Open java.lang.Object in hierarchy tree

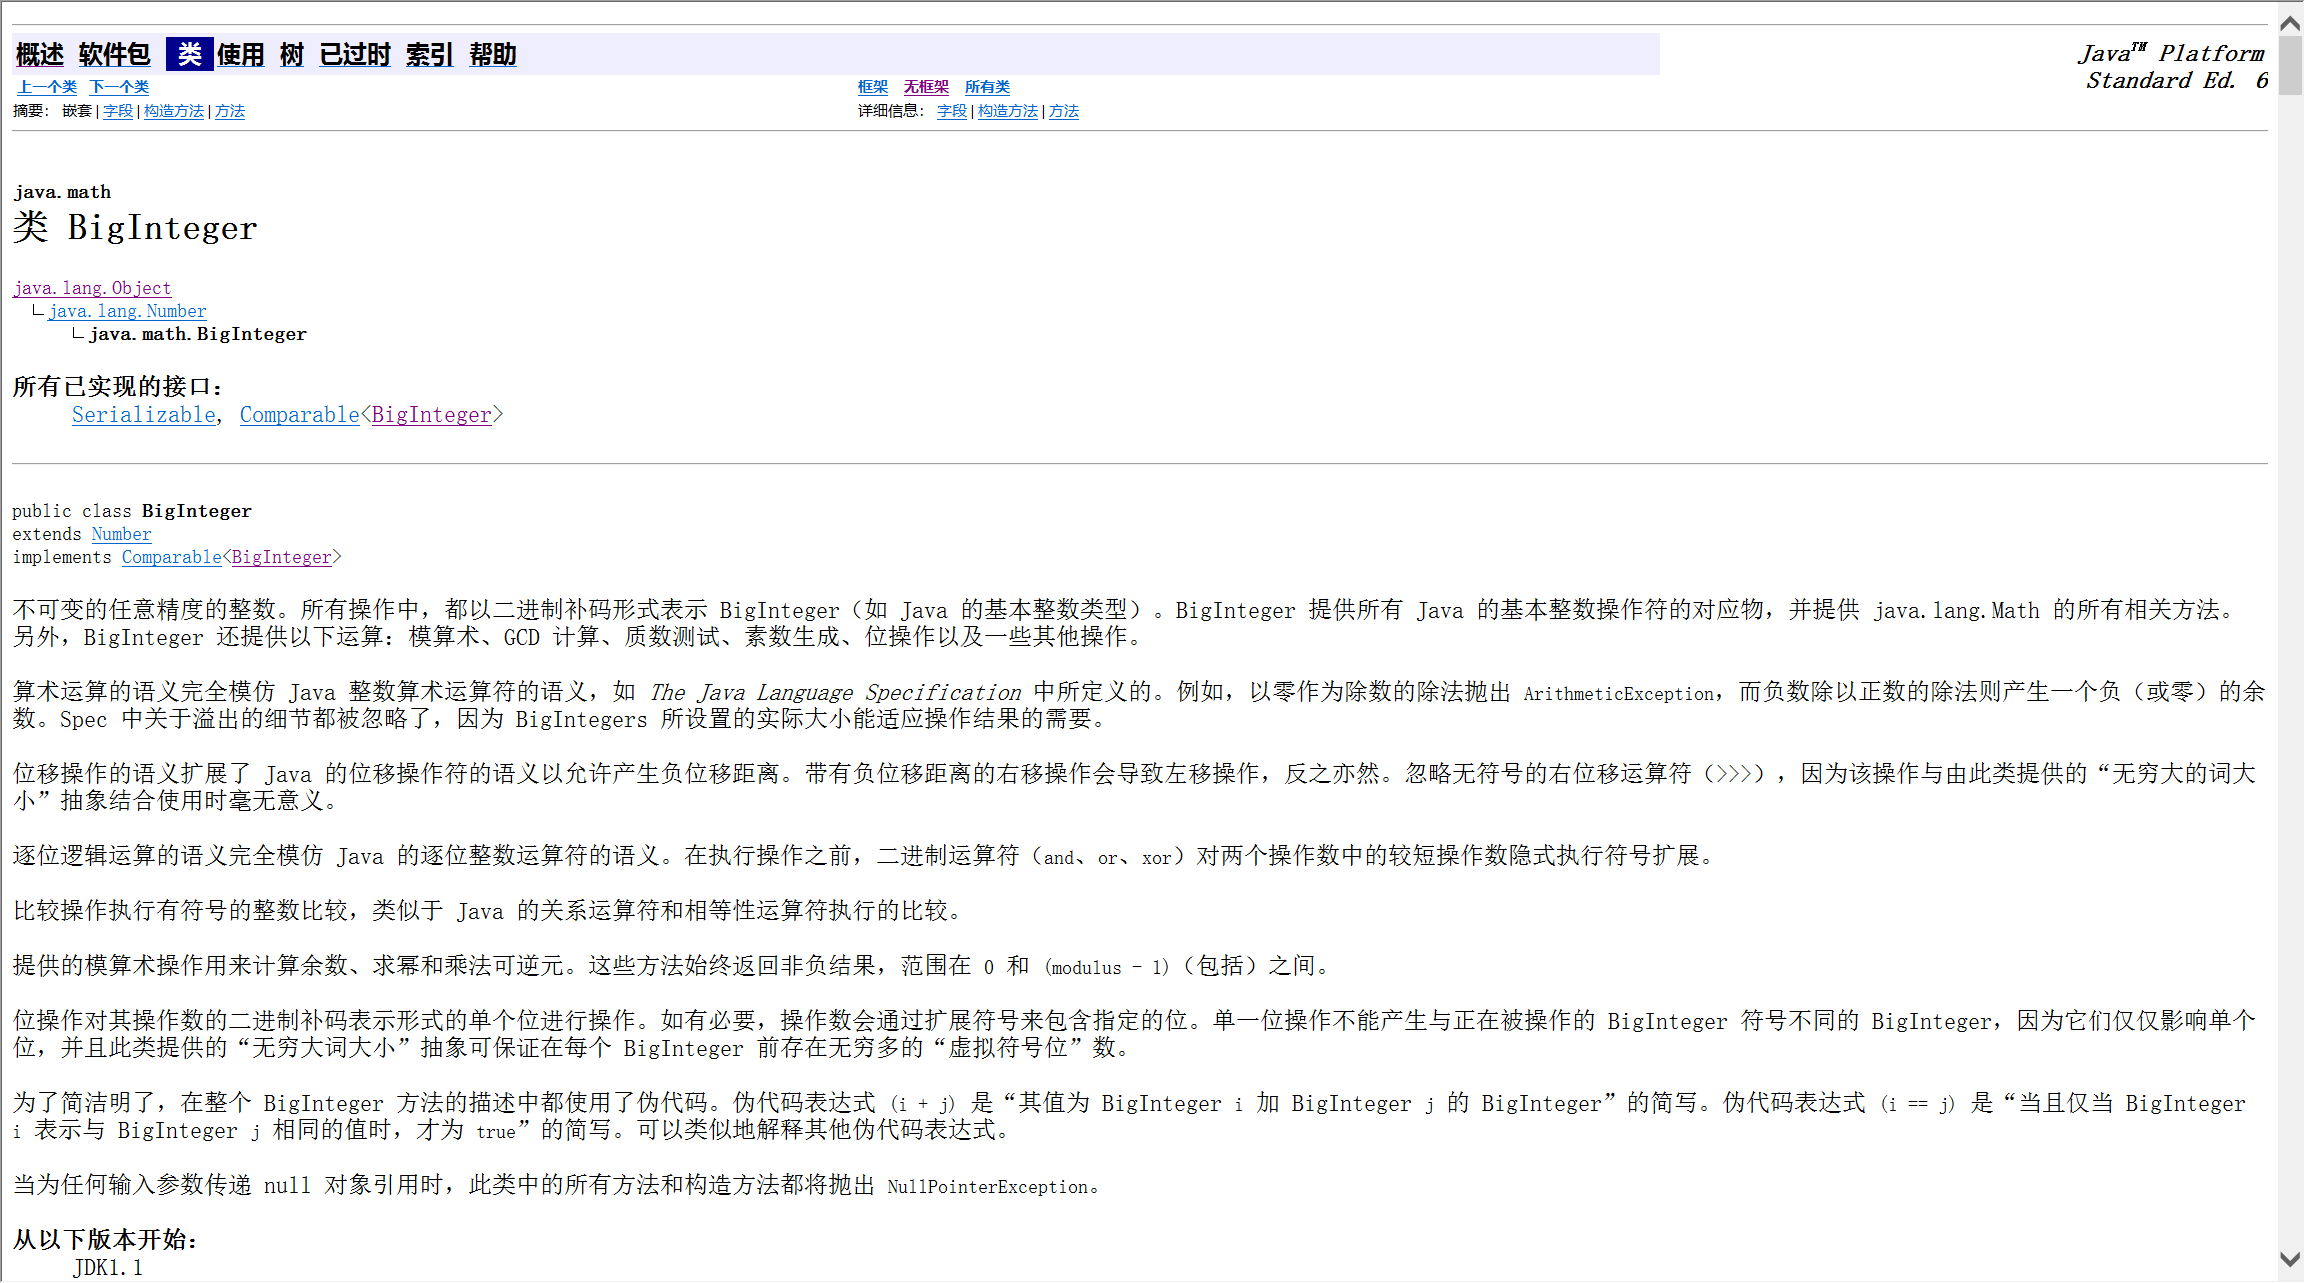pyautogui.click(x=92, y=288)
